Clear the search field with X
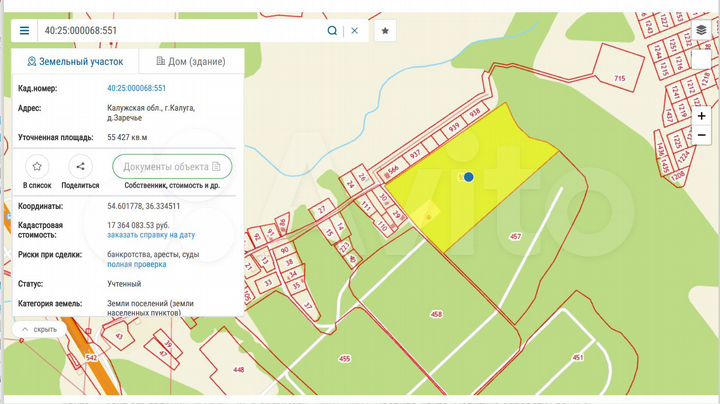 pyautogui.click(x=354, y=31)
